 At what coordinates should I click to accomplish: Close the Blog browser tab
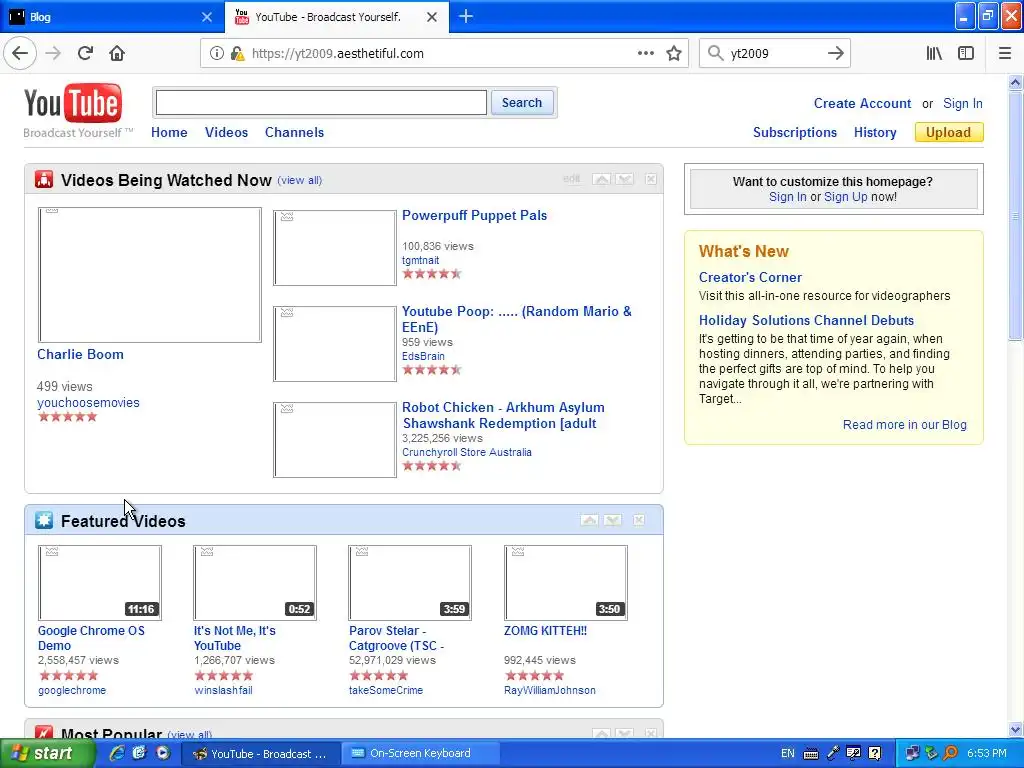pos(206,17)
